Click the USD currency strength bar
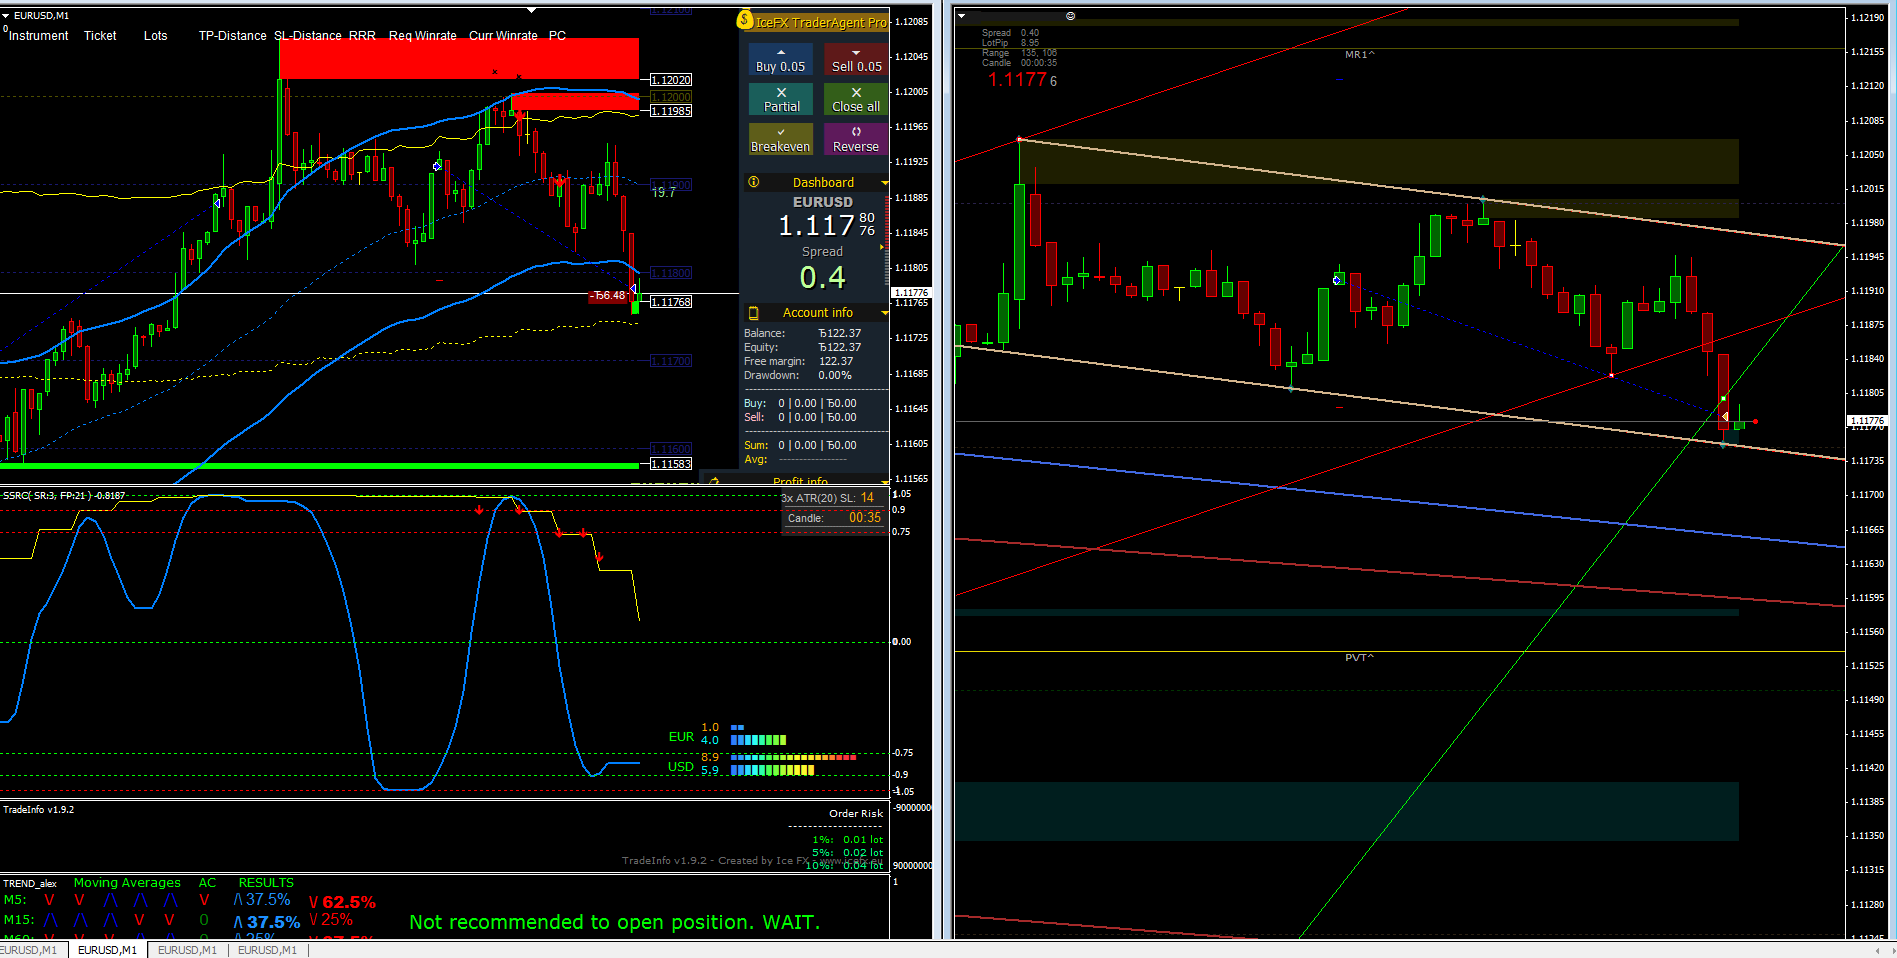Image resolution: width=1897 pixels, height=958 pixels. pos(773,770)
